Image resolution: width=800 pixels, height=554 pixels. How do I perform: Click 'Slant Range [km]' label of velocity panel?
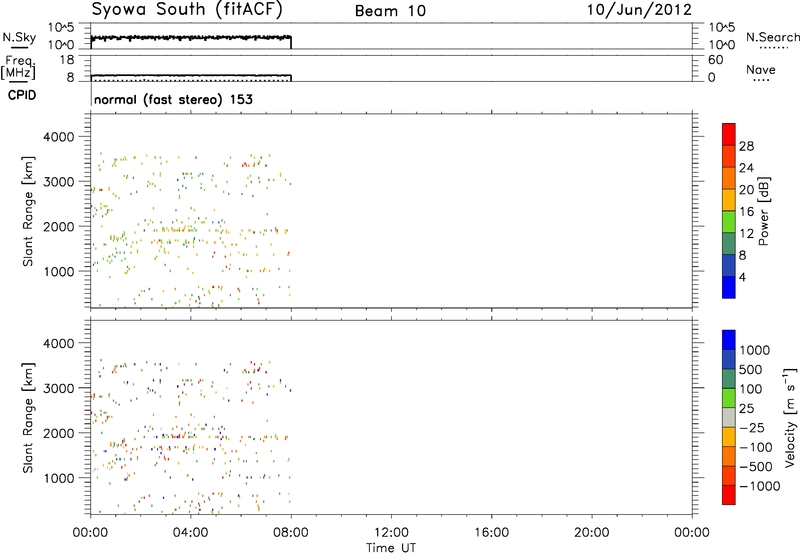tap(28, 418)
